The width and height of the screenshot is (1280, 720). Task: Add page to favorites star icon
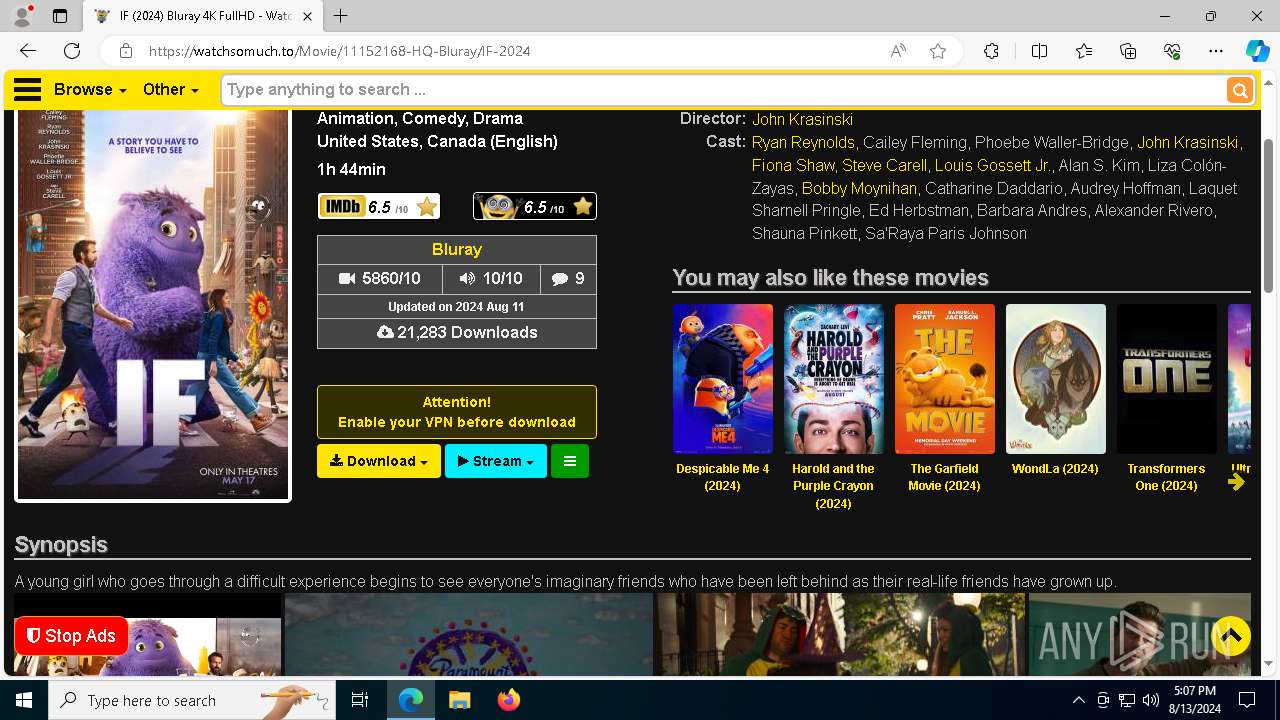(x=938, y=51)
